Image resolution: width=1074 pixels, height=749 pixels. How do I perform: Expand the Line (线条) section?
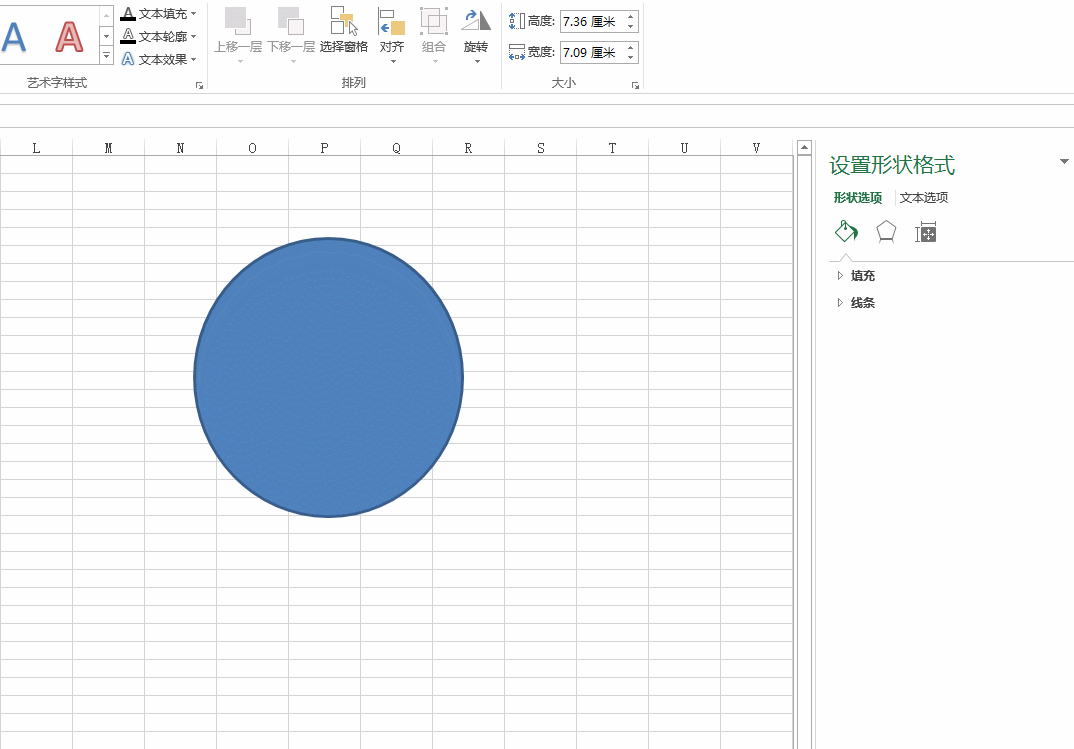(x=862, y=303)
